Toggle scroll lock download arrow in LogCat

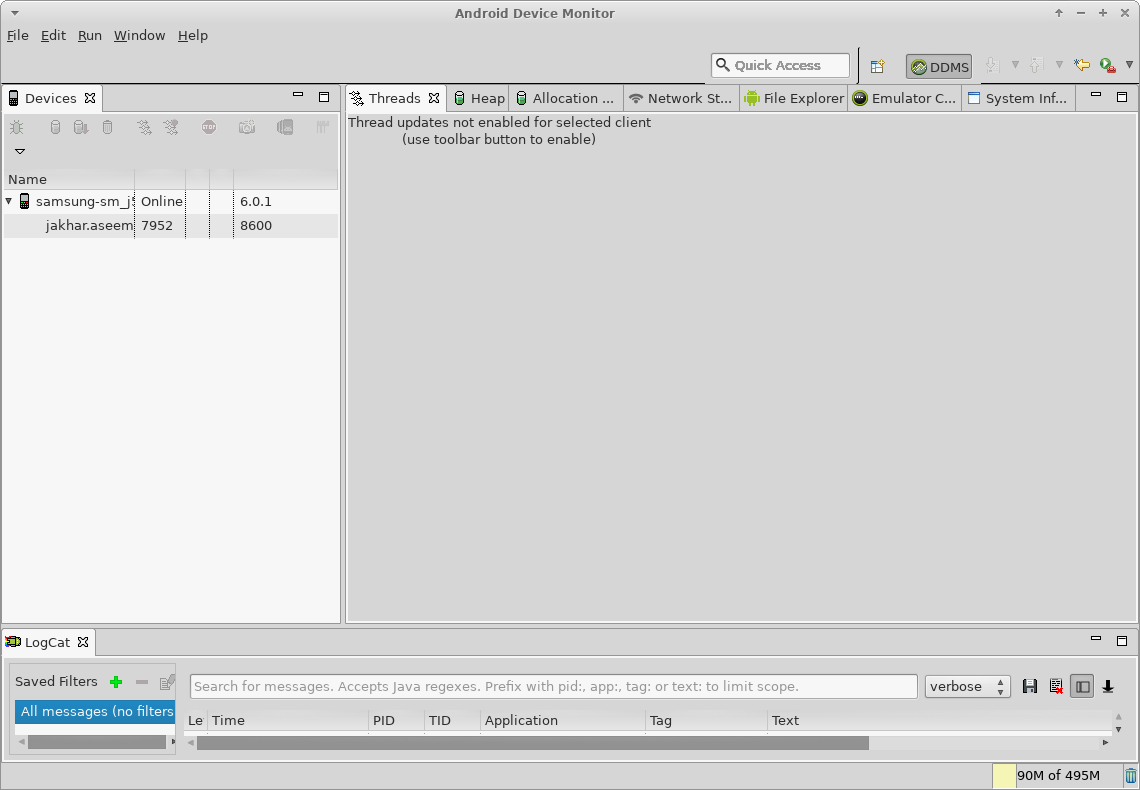click(1108, 687)
